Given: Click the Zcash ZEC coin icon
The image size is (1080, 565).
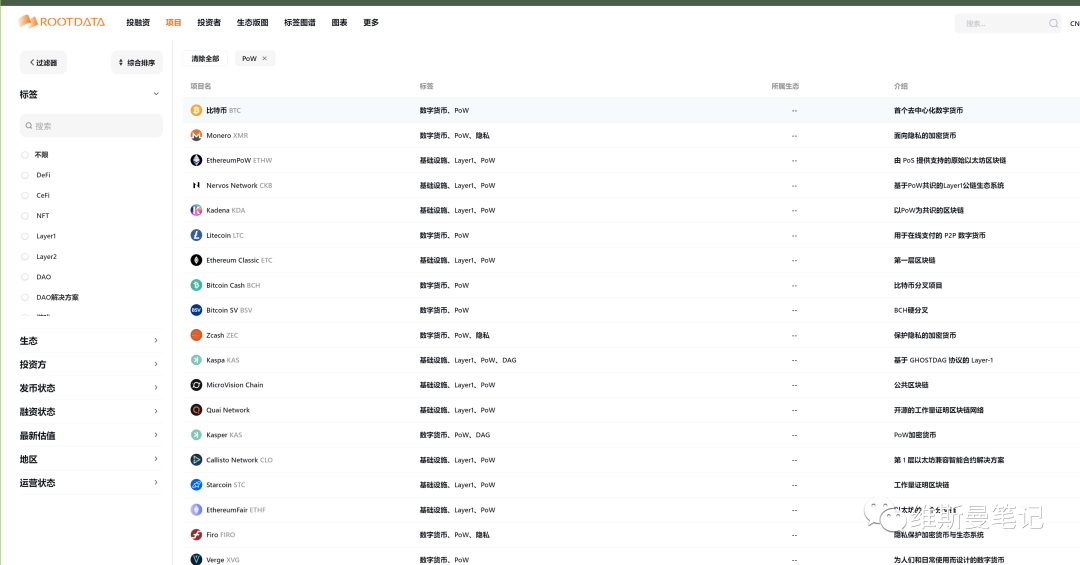Looking at the screenshot, I should click(196, 335).
